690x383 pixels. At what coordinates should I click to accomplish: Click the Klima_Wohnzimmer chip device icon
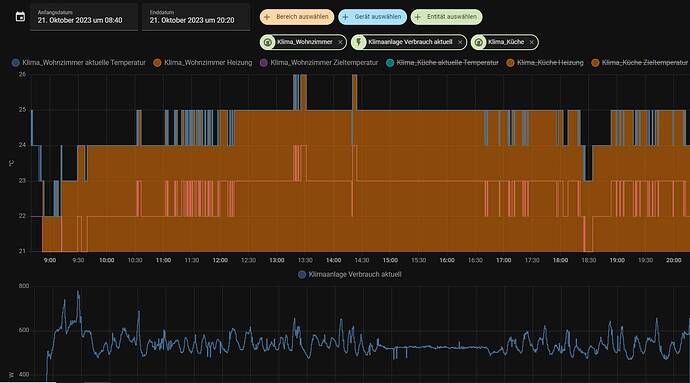268,42
